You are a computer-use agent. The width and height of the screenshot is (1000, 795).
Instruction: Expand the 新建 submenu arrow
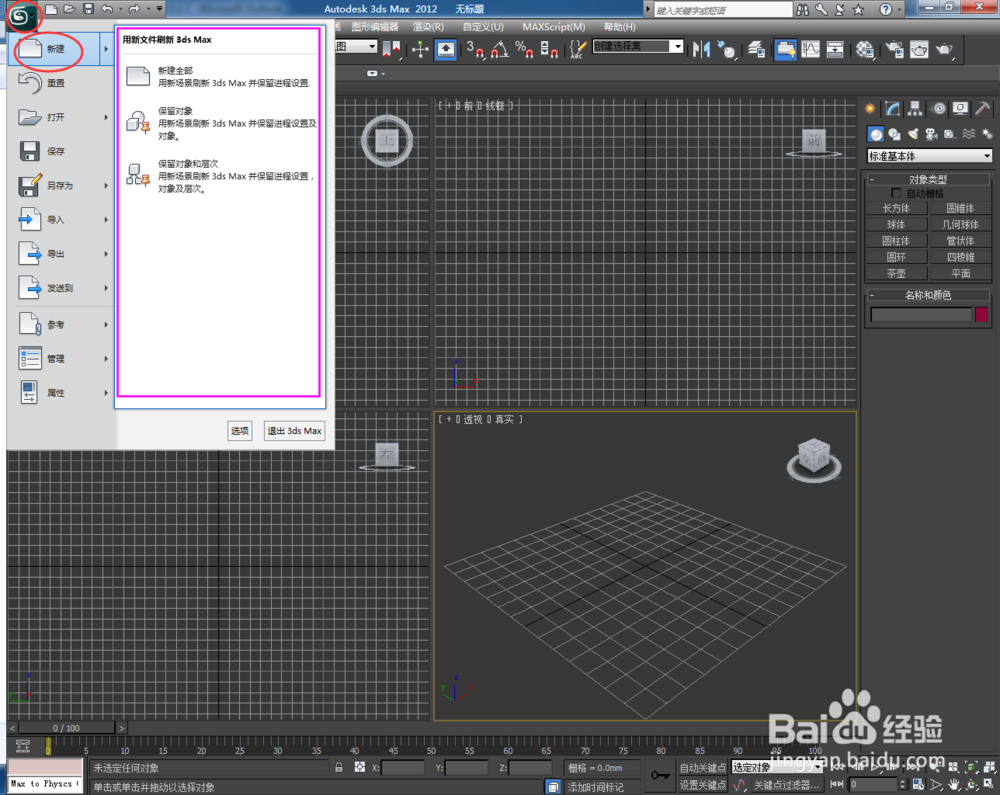tap(106, 49)
